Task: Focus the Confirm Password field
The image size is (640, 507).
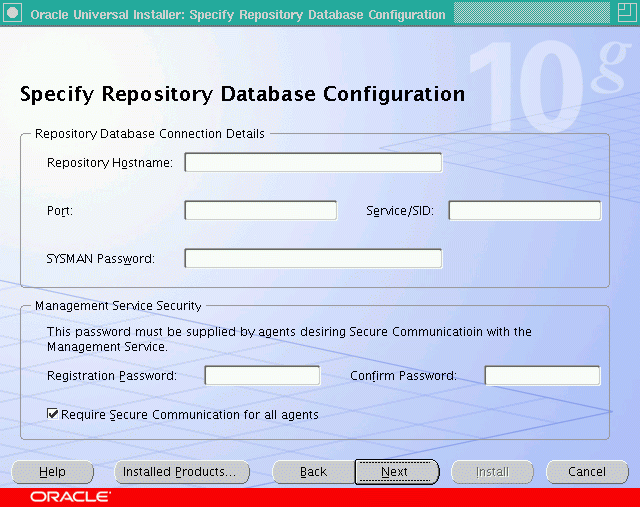Action: coord(542,376)
